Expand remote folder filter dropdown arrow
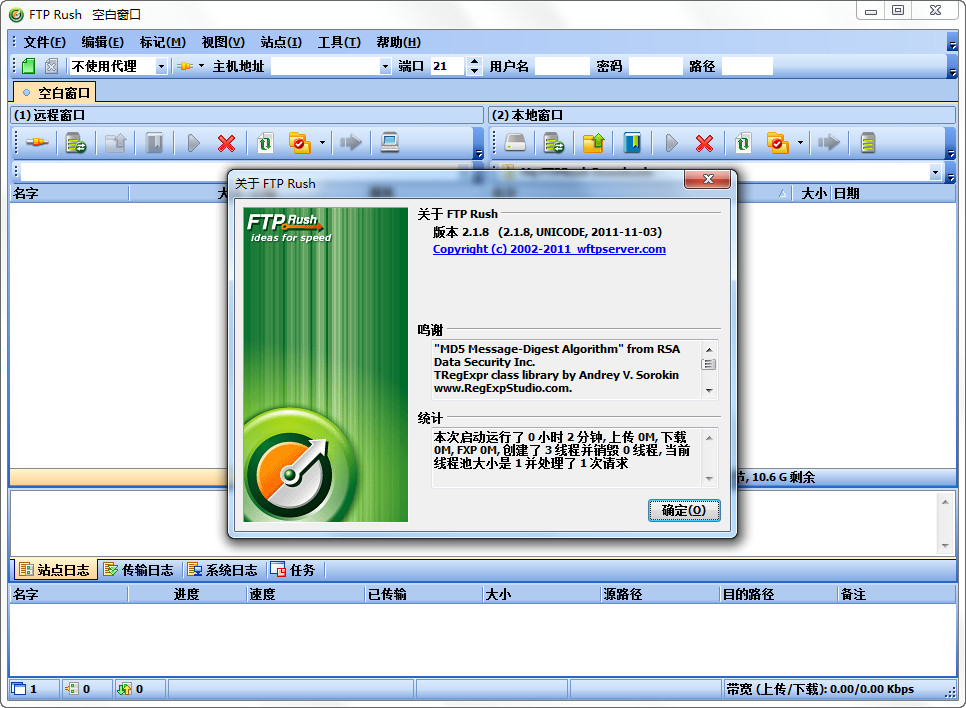This screenshot has width=966, height=708. [x=322, y=143]
